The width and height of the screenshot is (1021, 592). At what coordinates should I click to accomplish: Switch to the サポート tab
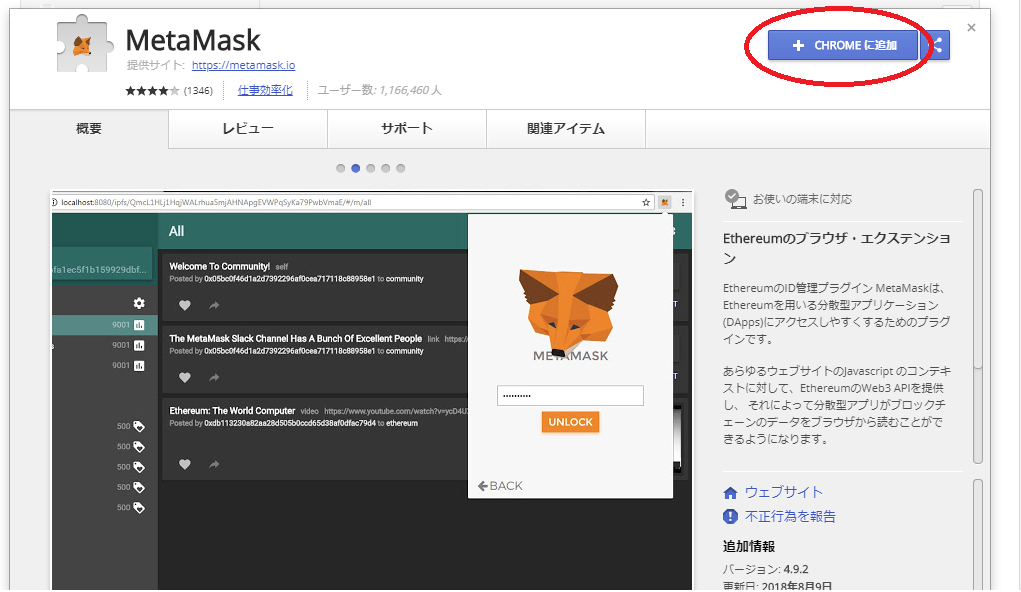(406, 129)
